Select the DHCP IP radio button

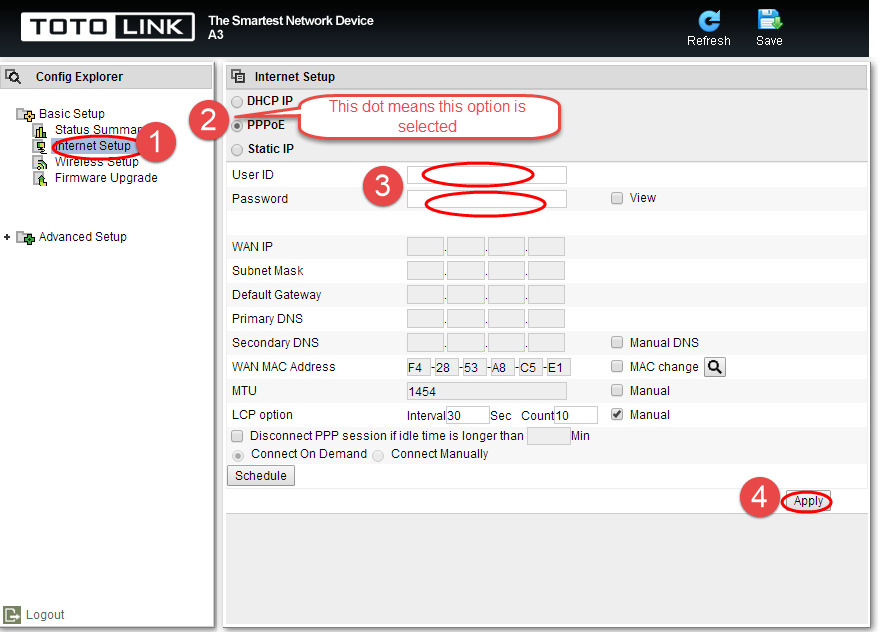tap(237, 101)
